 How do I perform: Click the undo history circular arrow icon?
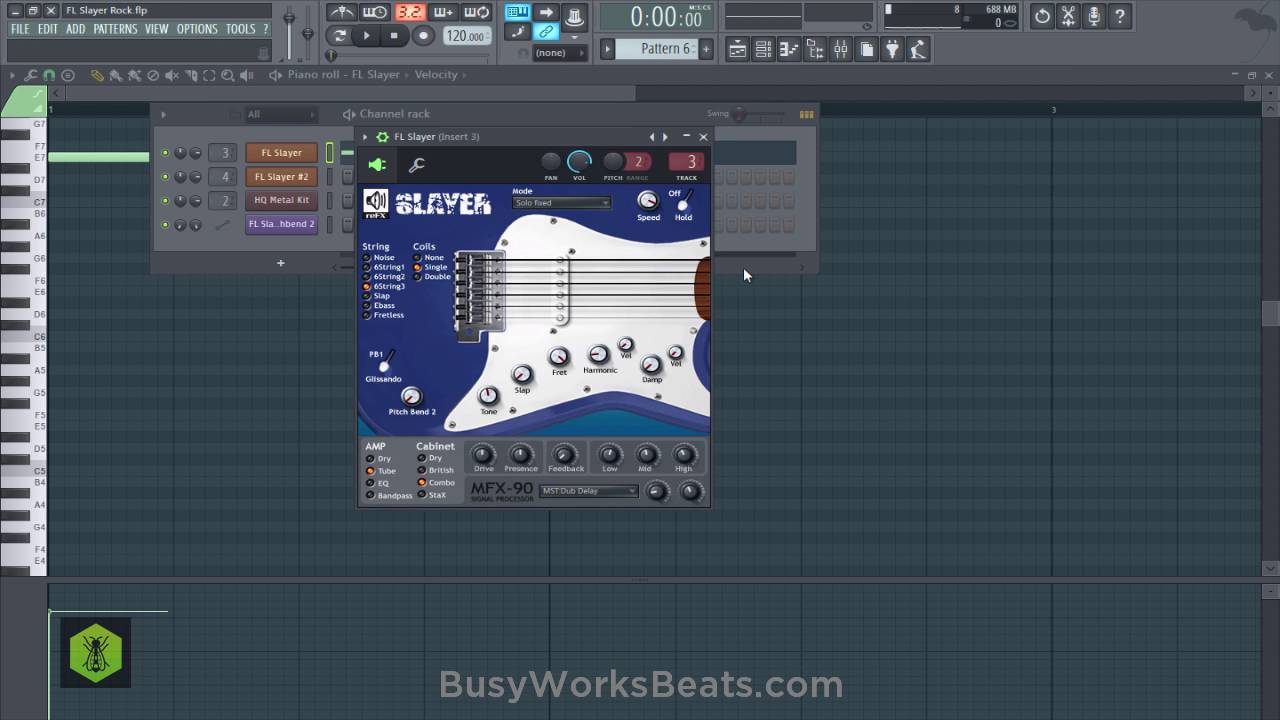(x=1042, y=16)
